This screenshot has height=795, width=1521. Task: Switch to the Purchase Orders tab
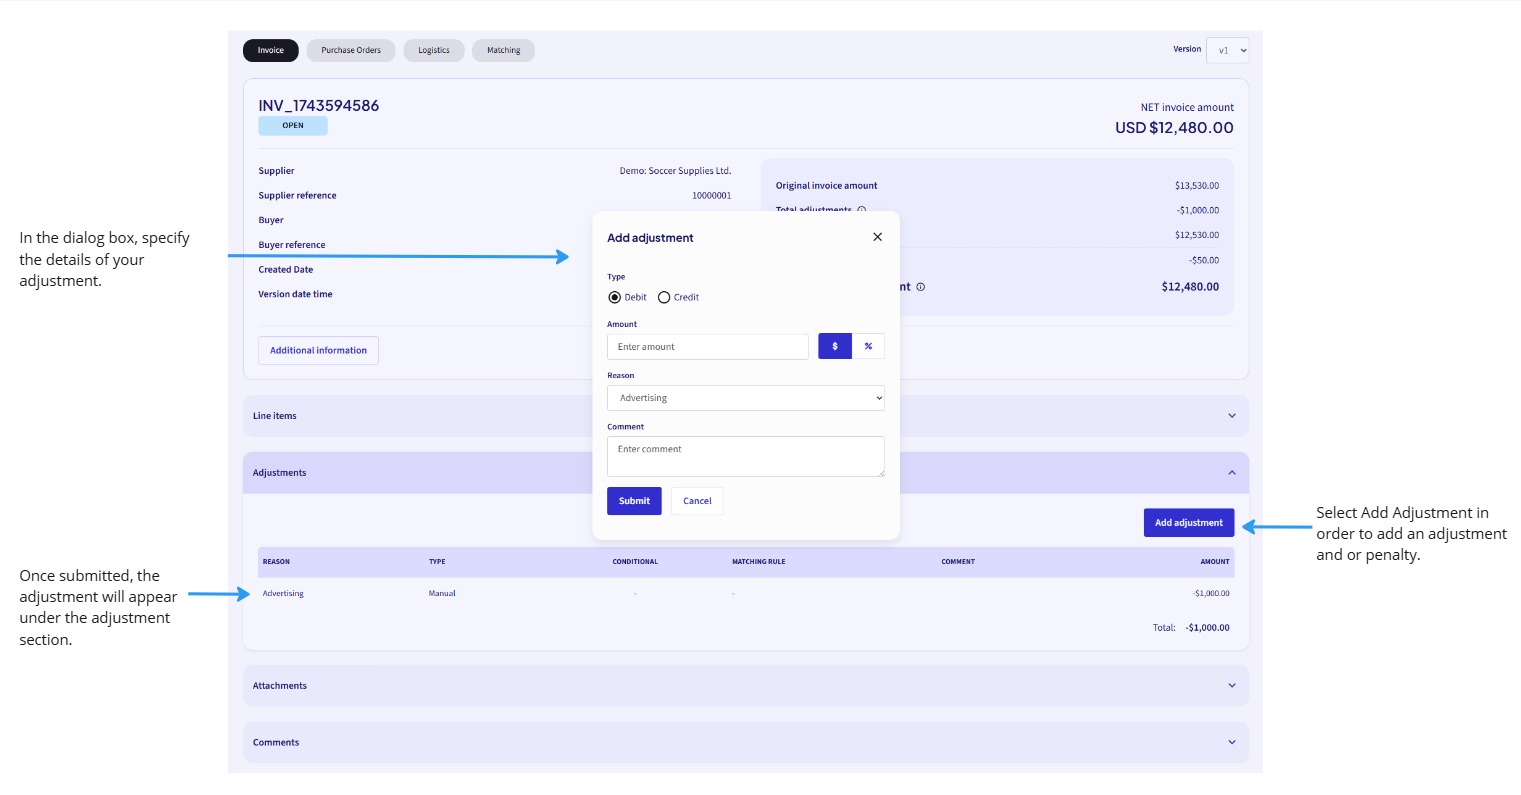[351, 50]
